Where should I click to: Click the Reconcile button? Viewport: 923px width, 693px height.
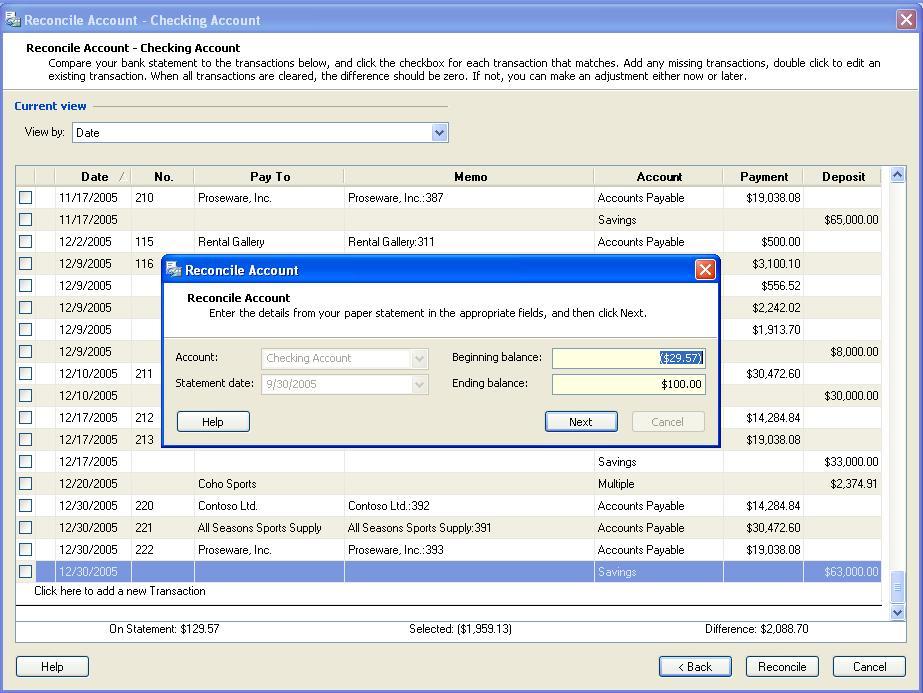pyautogui.click(x=781, y=667)
